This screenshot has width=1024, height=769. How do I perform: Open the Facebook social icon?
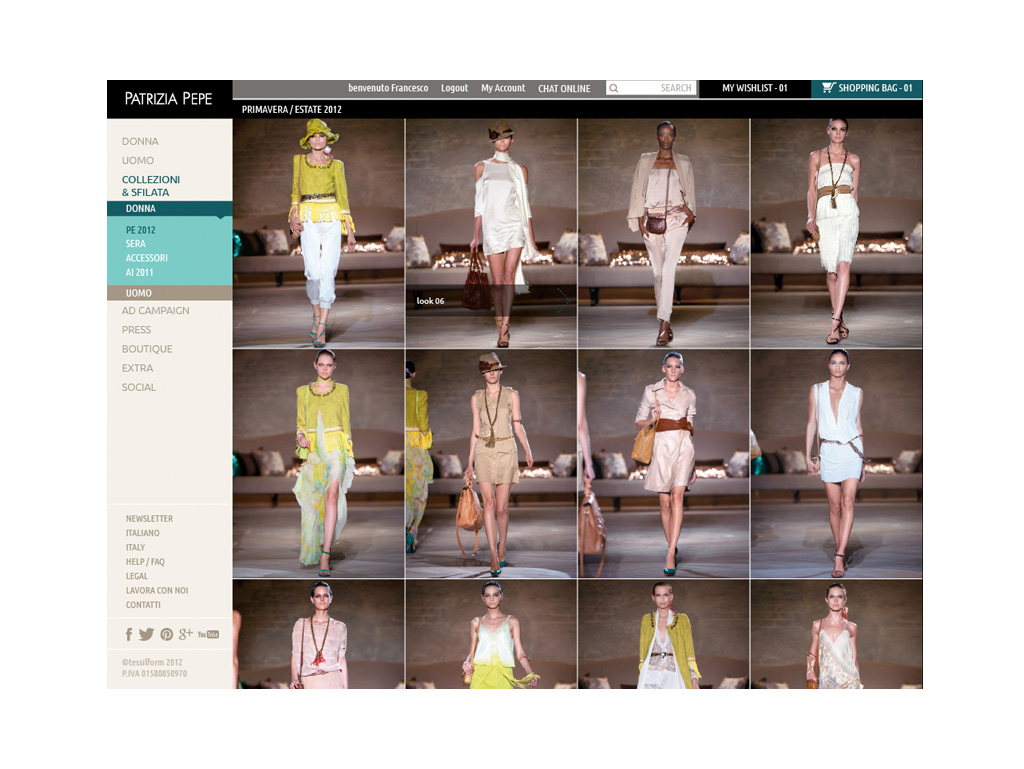tap(129, 634)
